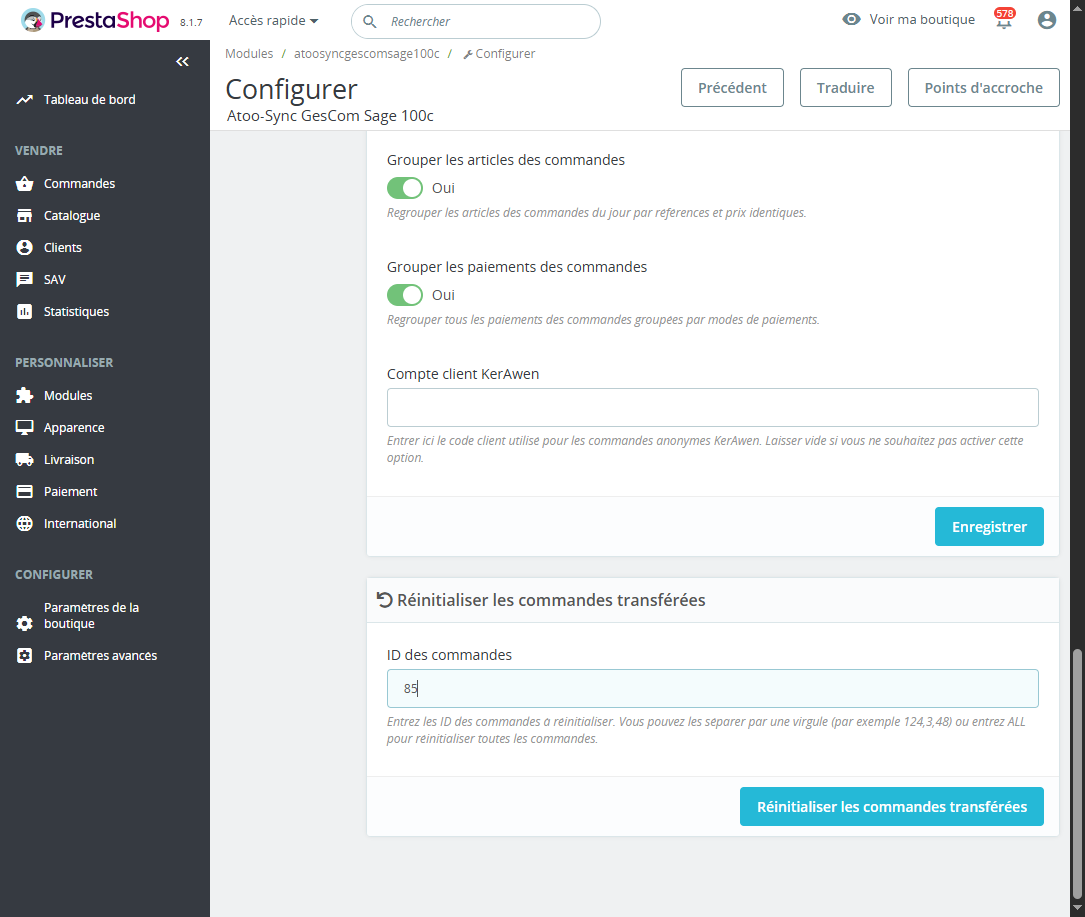Click the search magnifier icon
This screenshot has width=1085, height=917.
370,21
